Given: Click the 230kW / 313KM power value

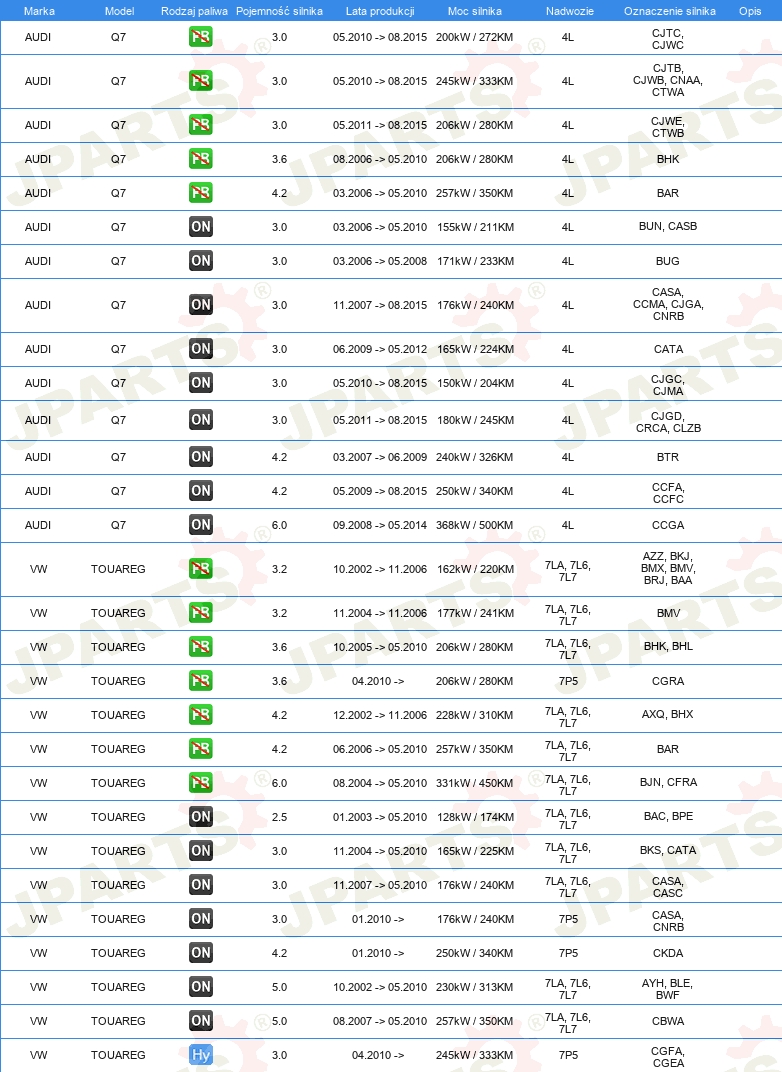Looking at the screenshot, I should coord(474,987).
